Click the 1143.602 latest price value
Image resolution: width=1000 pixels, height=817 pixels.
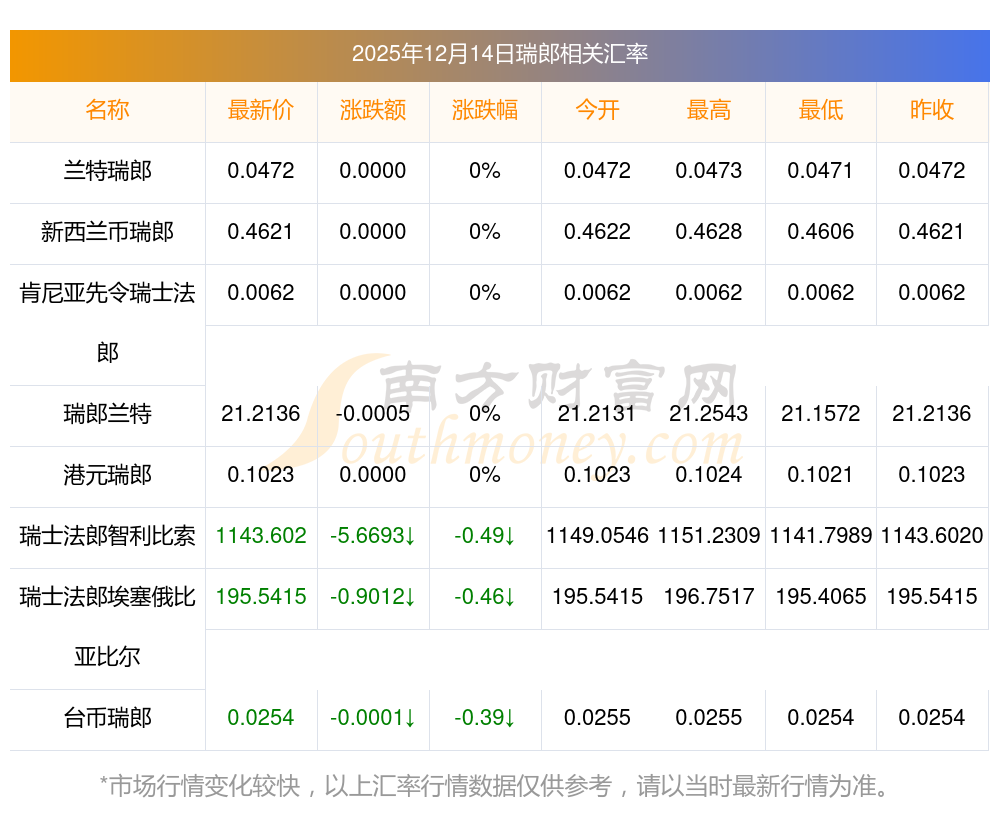click(261, 536)
